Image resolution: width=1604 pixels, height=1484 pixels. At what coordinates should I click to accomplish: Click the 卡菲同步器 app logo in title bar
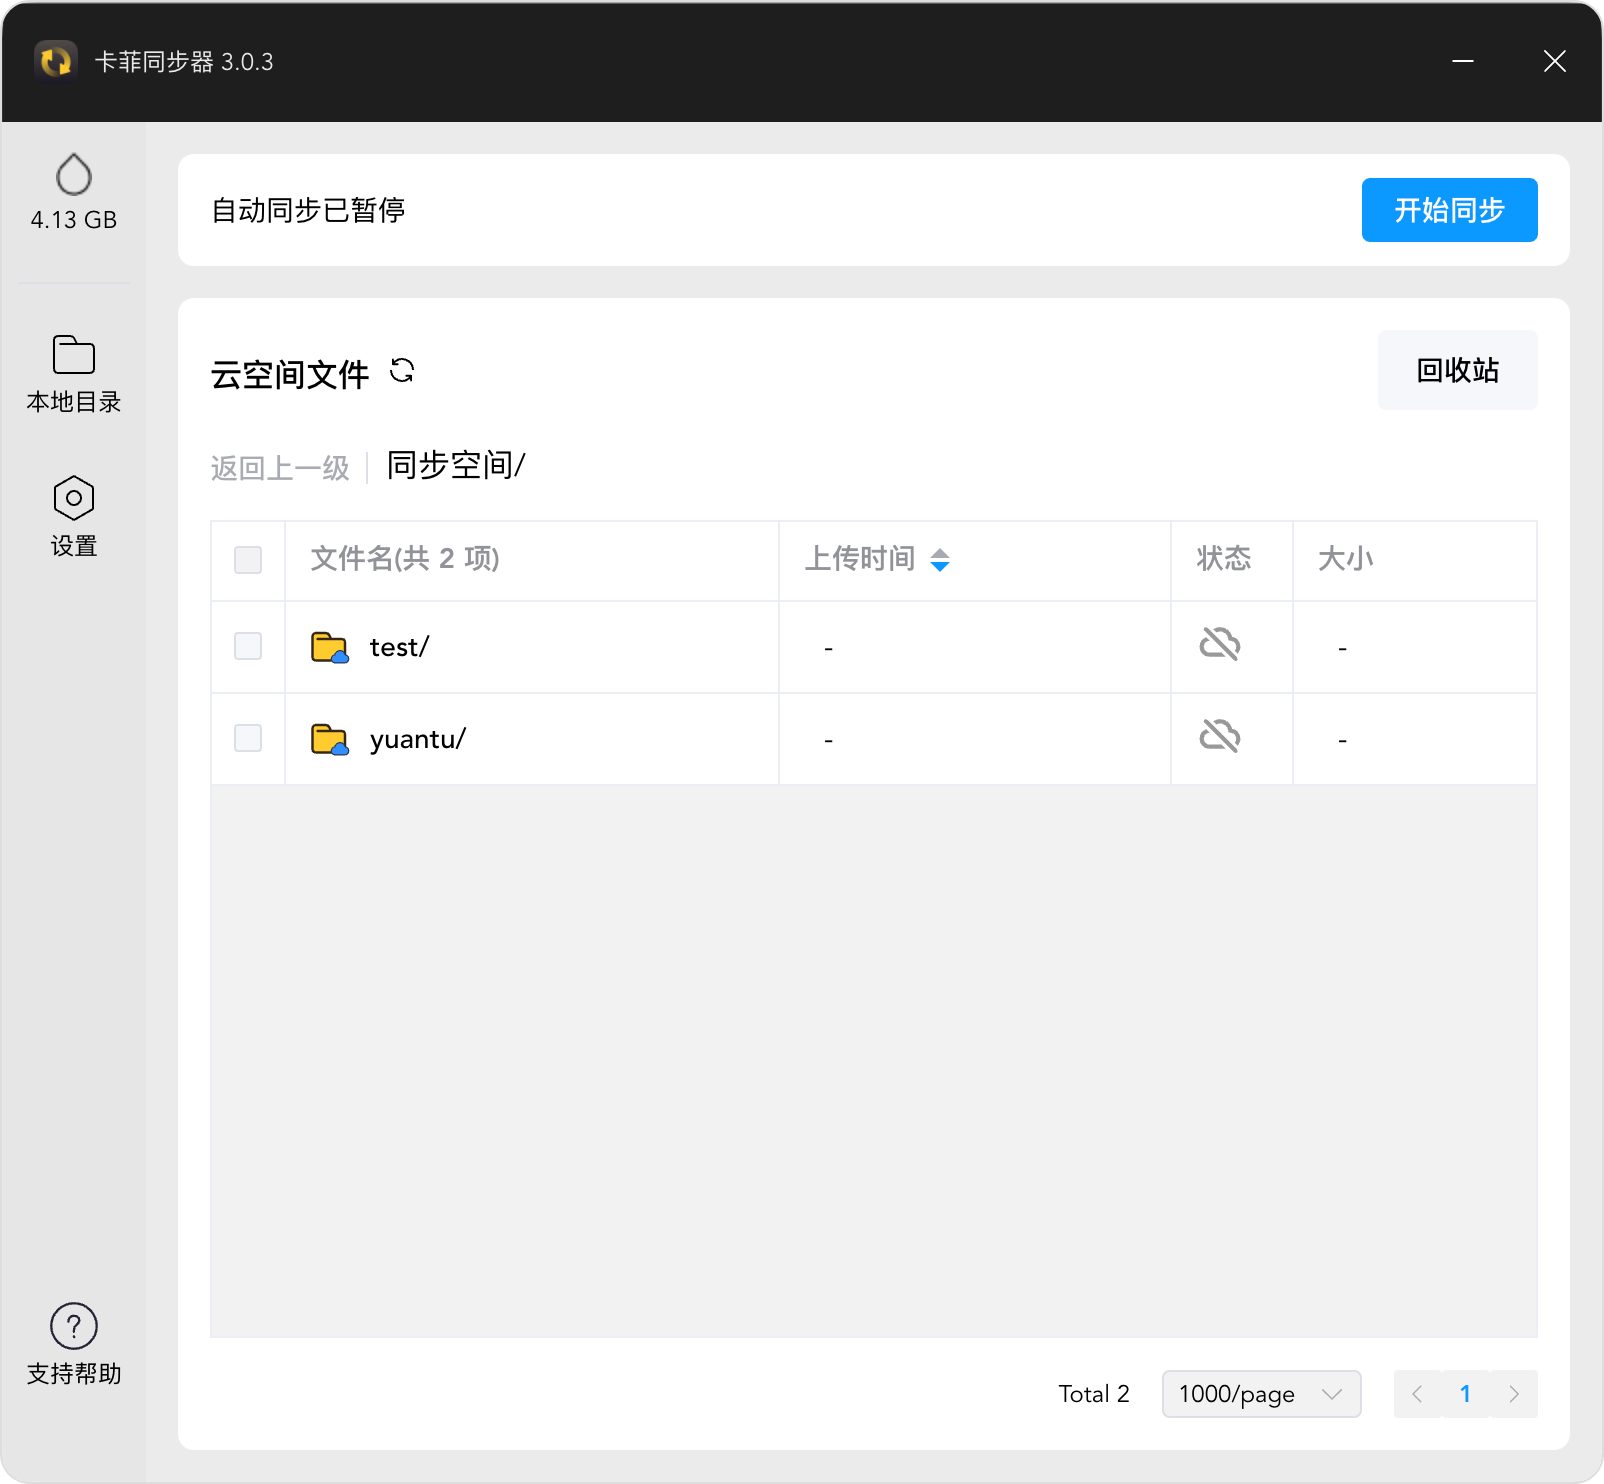point(56,61)
